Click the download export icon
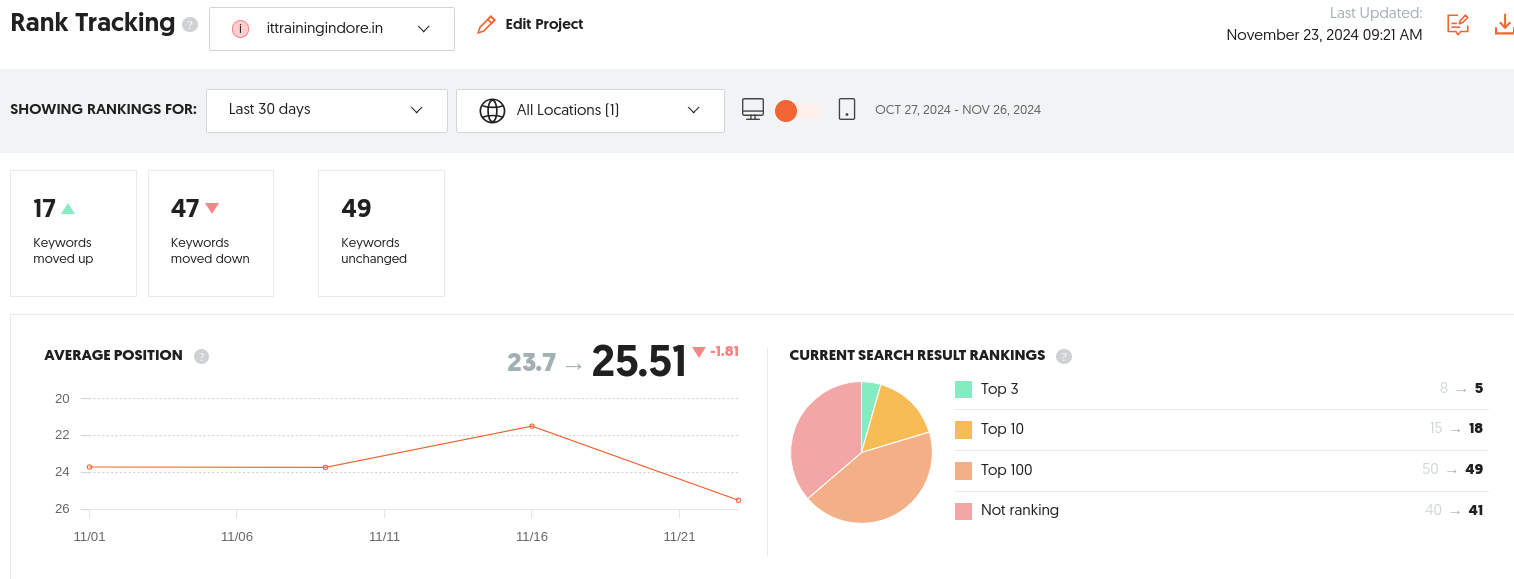The height and width of the screenshot is (579, 1514). click(1504, 25)
